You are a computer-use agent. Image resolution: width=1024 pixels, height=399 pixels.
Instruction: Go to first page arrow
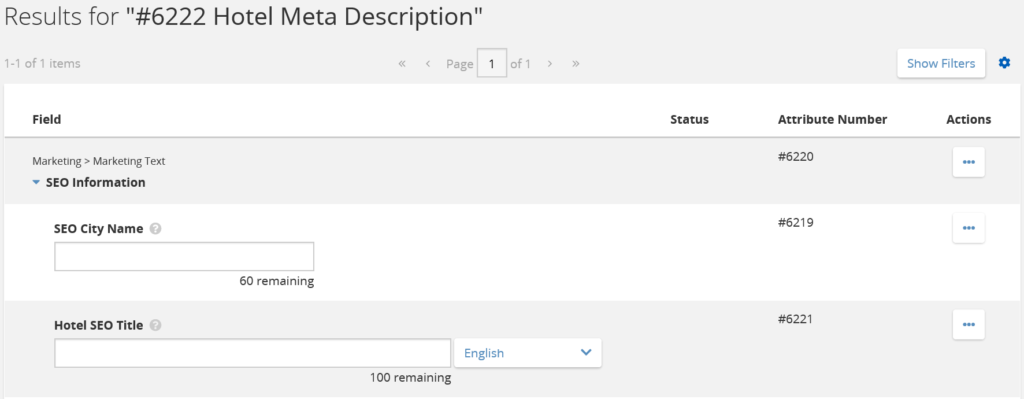[402, 63]
